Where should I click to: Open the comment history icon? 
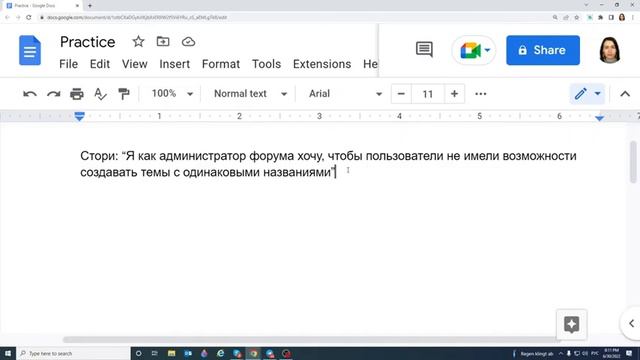[x=424, y=49]
